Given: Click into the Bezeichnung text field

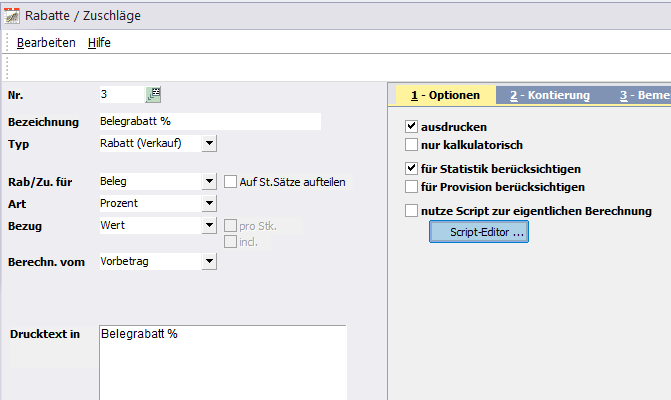Looking at the screenshot, I should tap(210, 121).
